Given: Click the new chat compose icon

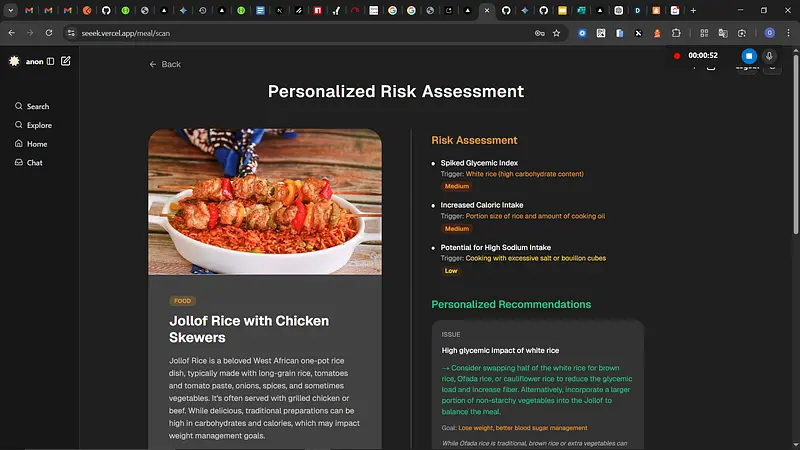Looking at the screenshot, I should click(66, 61).
